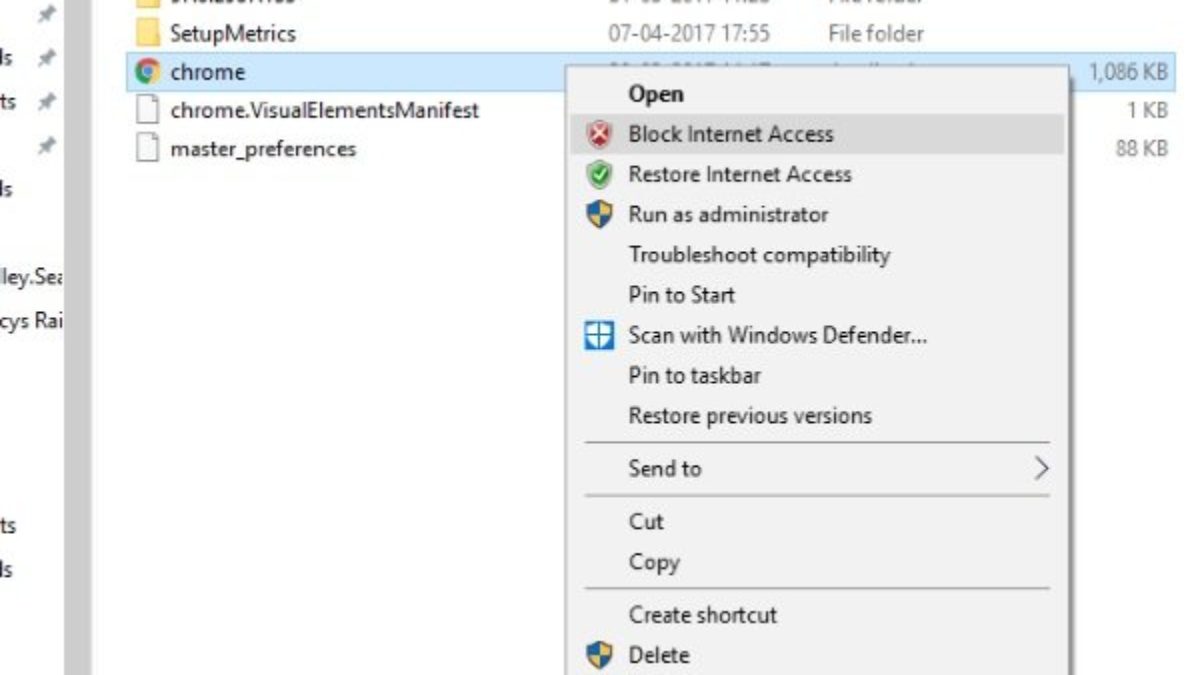Screen dimensions: 1200x675
Task: Select Pin to taskbar option
Action: (694, 376)
